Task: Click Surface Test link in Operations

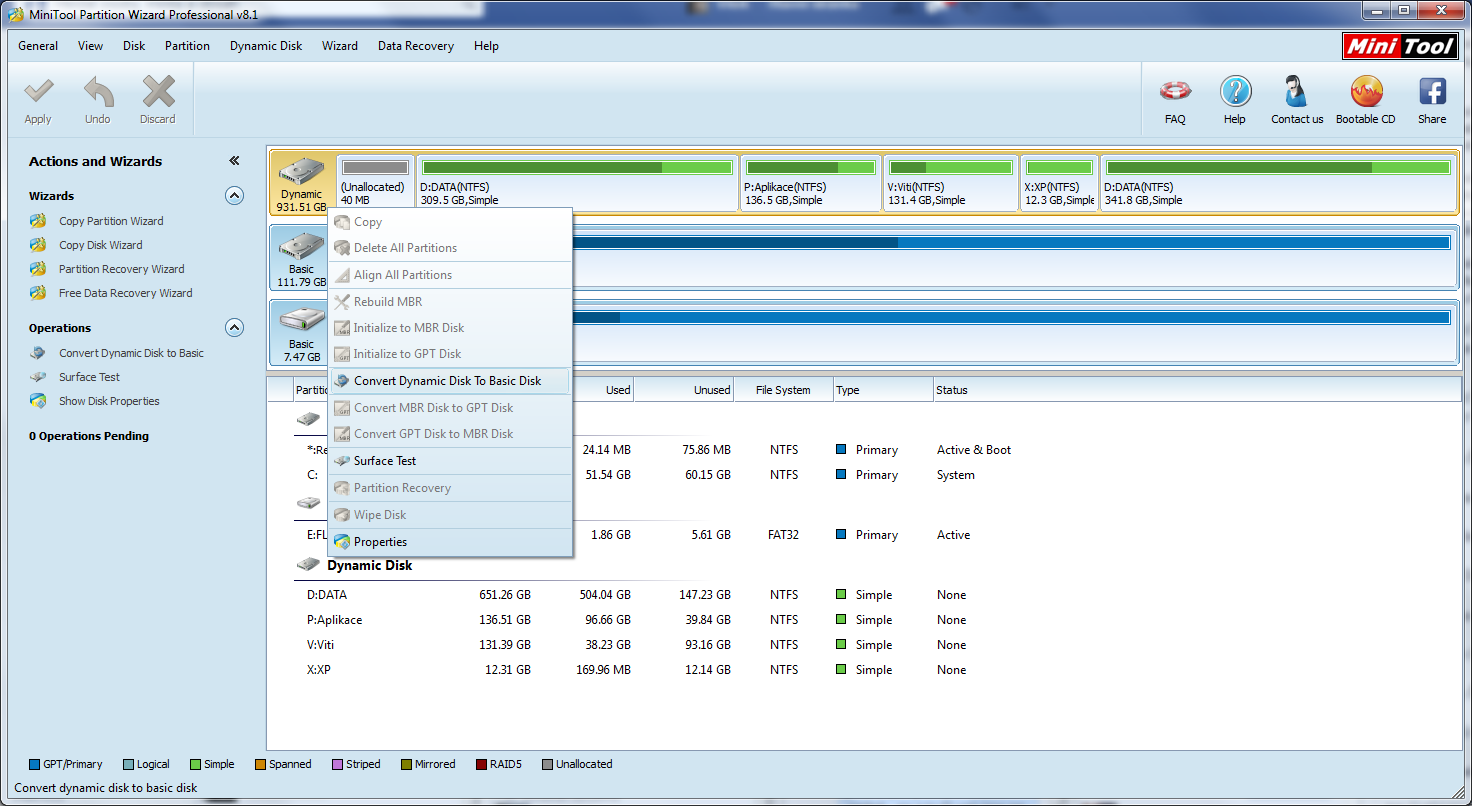Action: coord(89,377)
